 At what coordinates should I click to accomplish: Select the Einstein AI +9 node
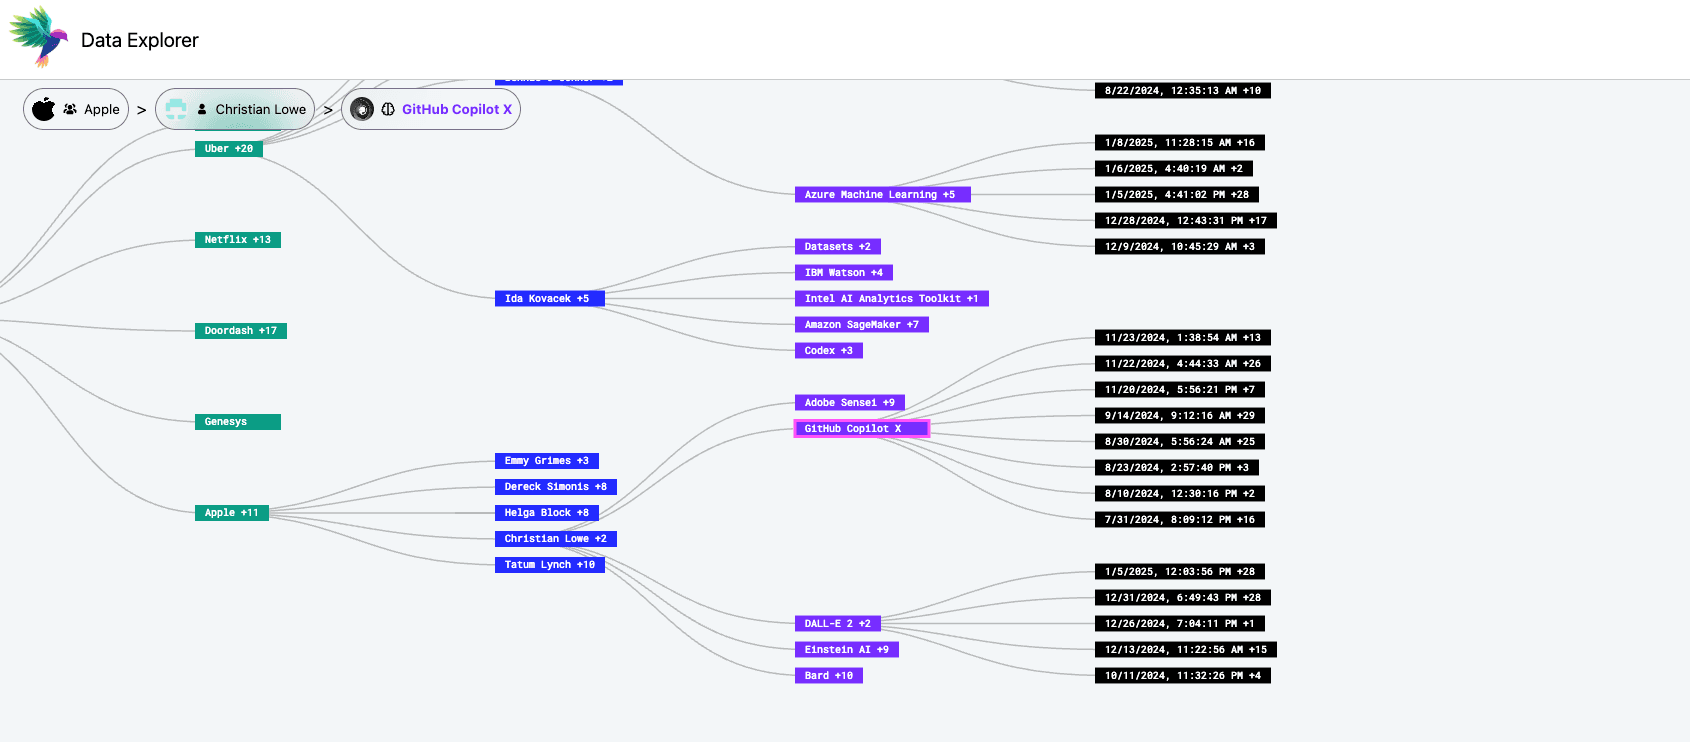(847, 650)
